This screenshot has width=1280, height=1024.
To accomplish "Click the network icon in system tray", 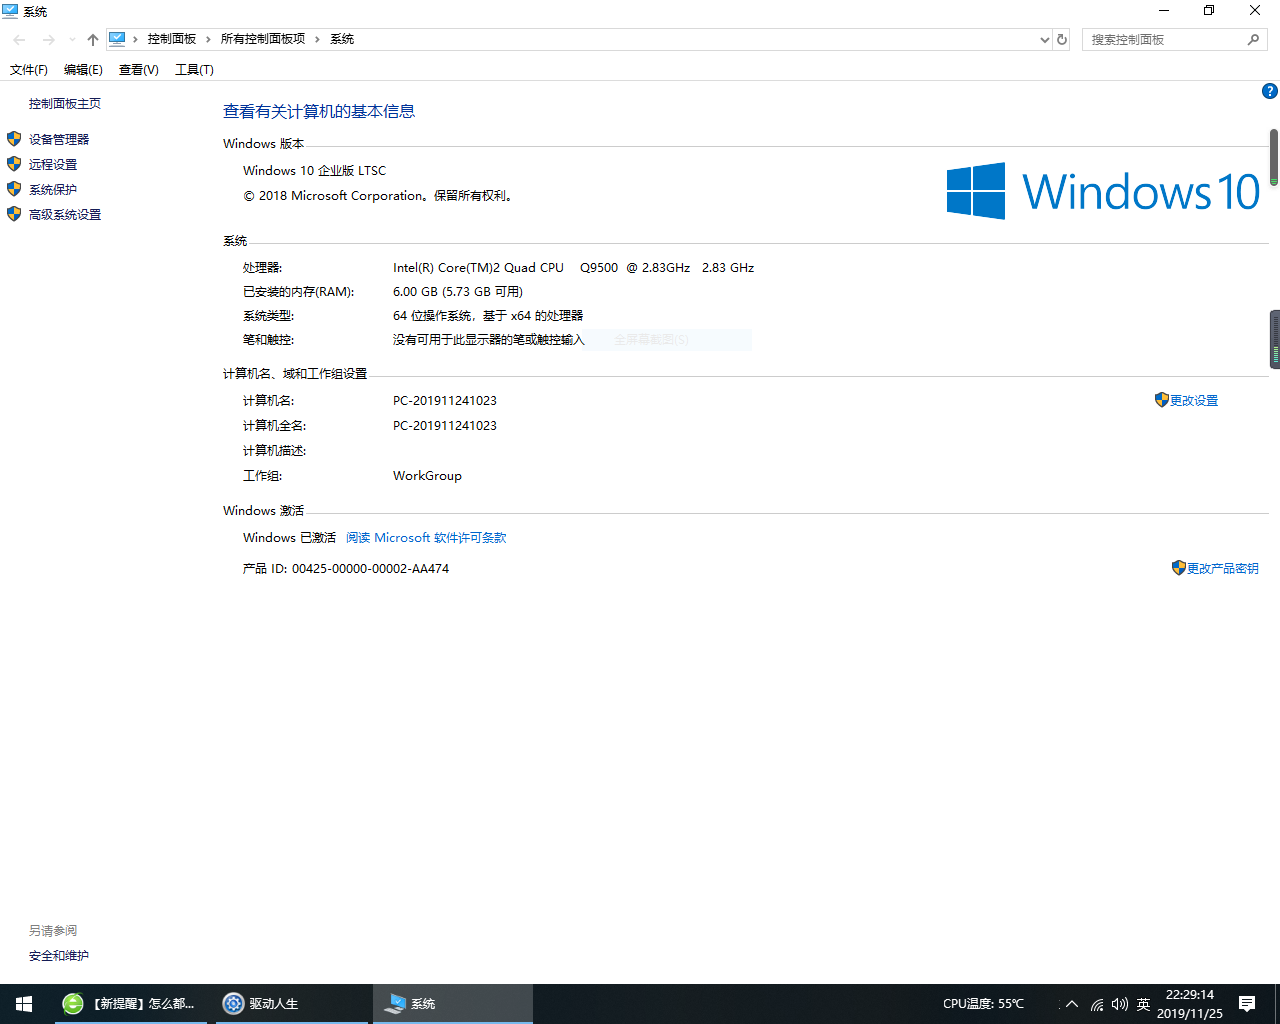I will [1097, 1004].
